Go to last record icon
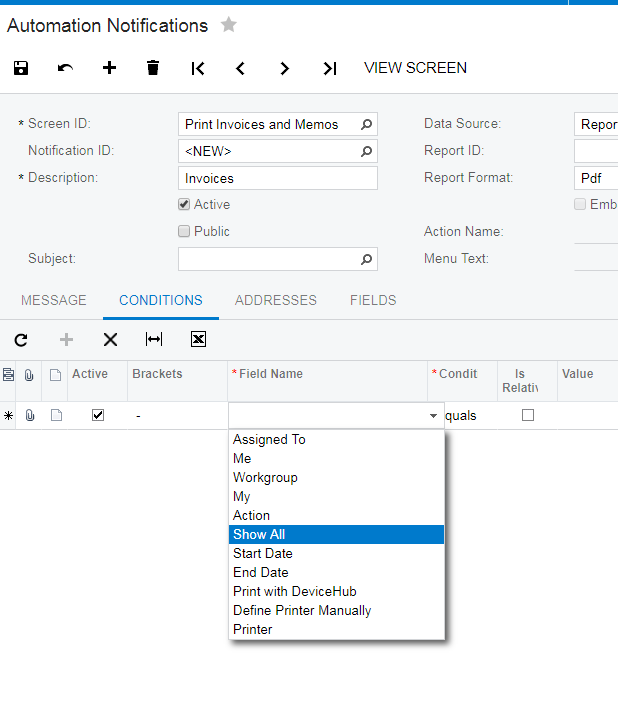 pos(329,68)
